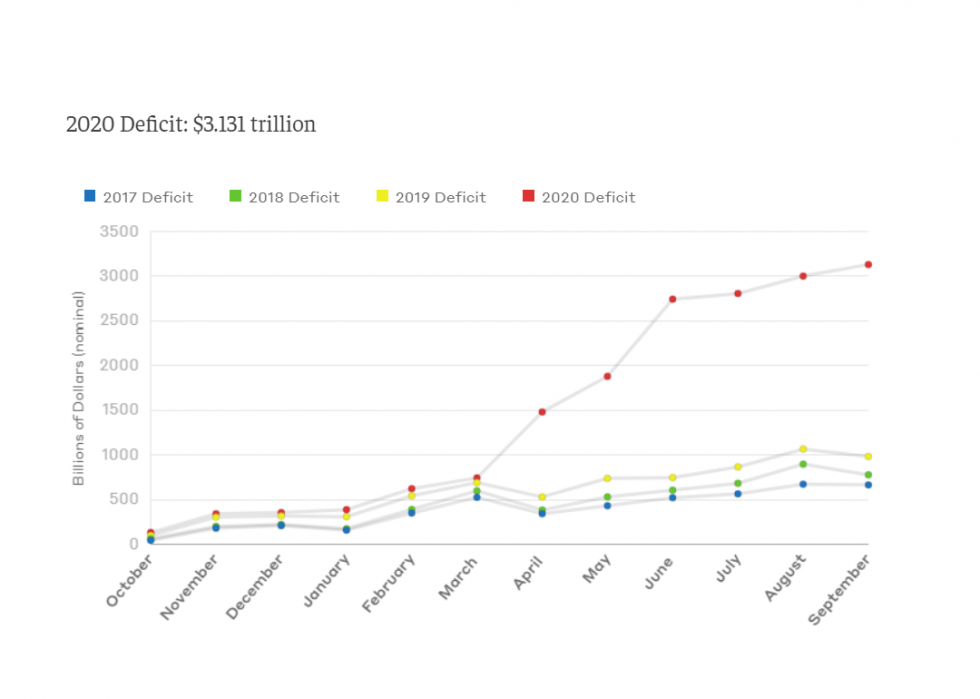Click the red August 2020 data point
Screen dimensions: 980x699
[803, 276]
